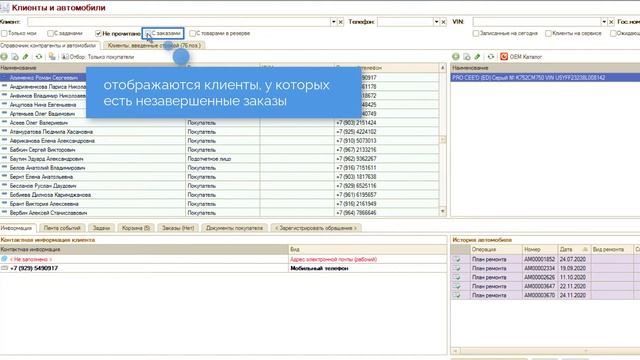
Task: Open the Клиент field dropdown arrow
Action: pos(333,22)
